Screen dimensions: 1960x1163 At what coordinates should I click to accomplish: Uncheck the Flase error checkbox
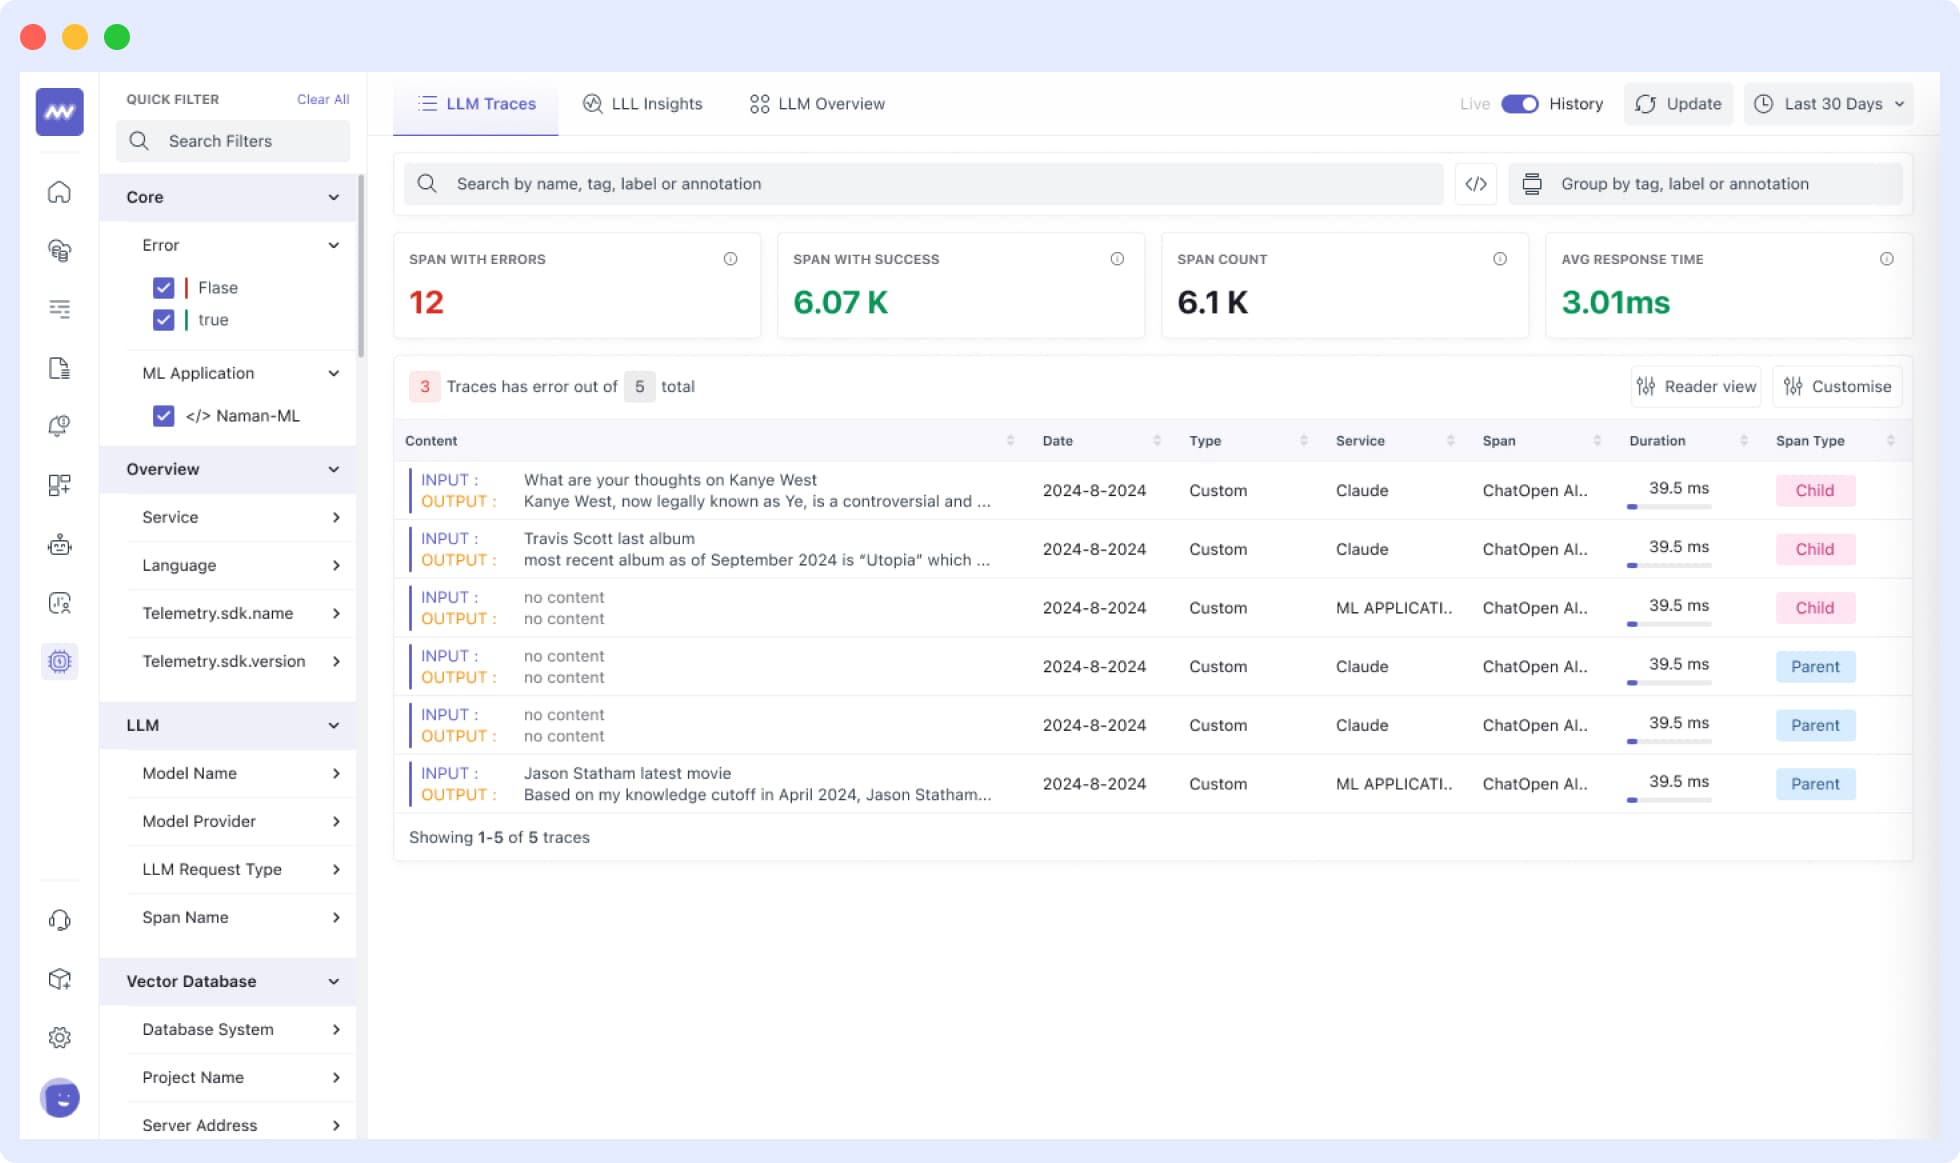[x=163, y=287]
